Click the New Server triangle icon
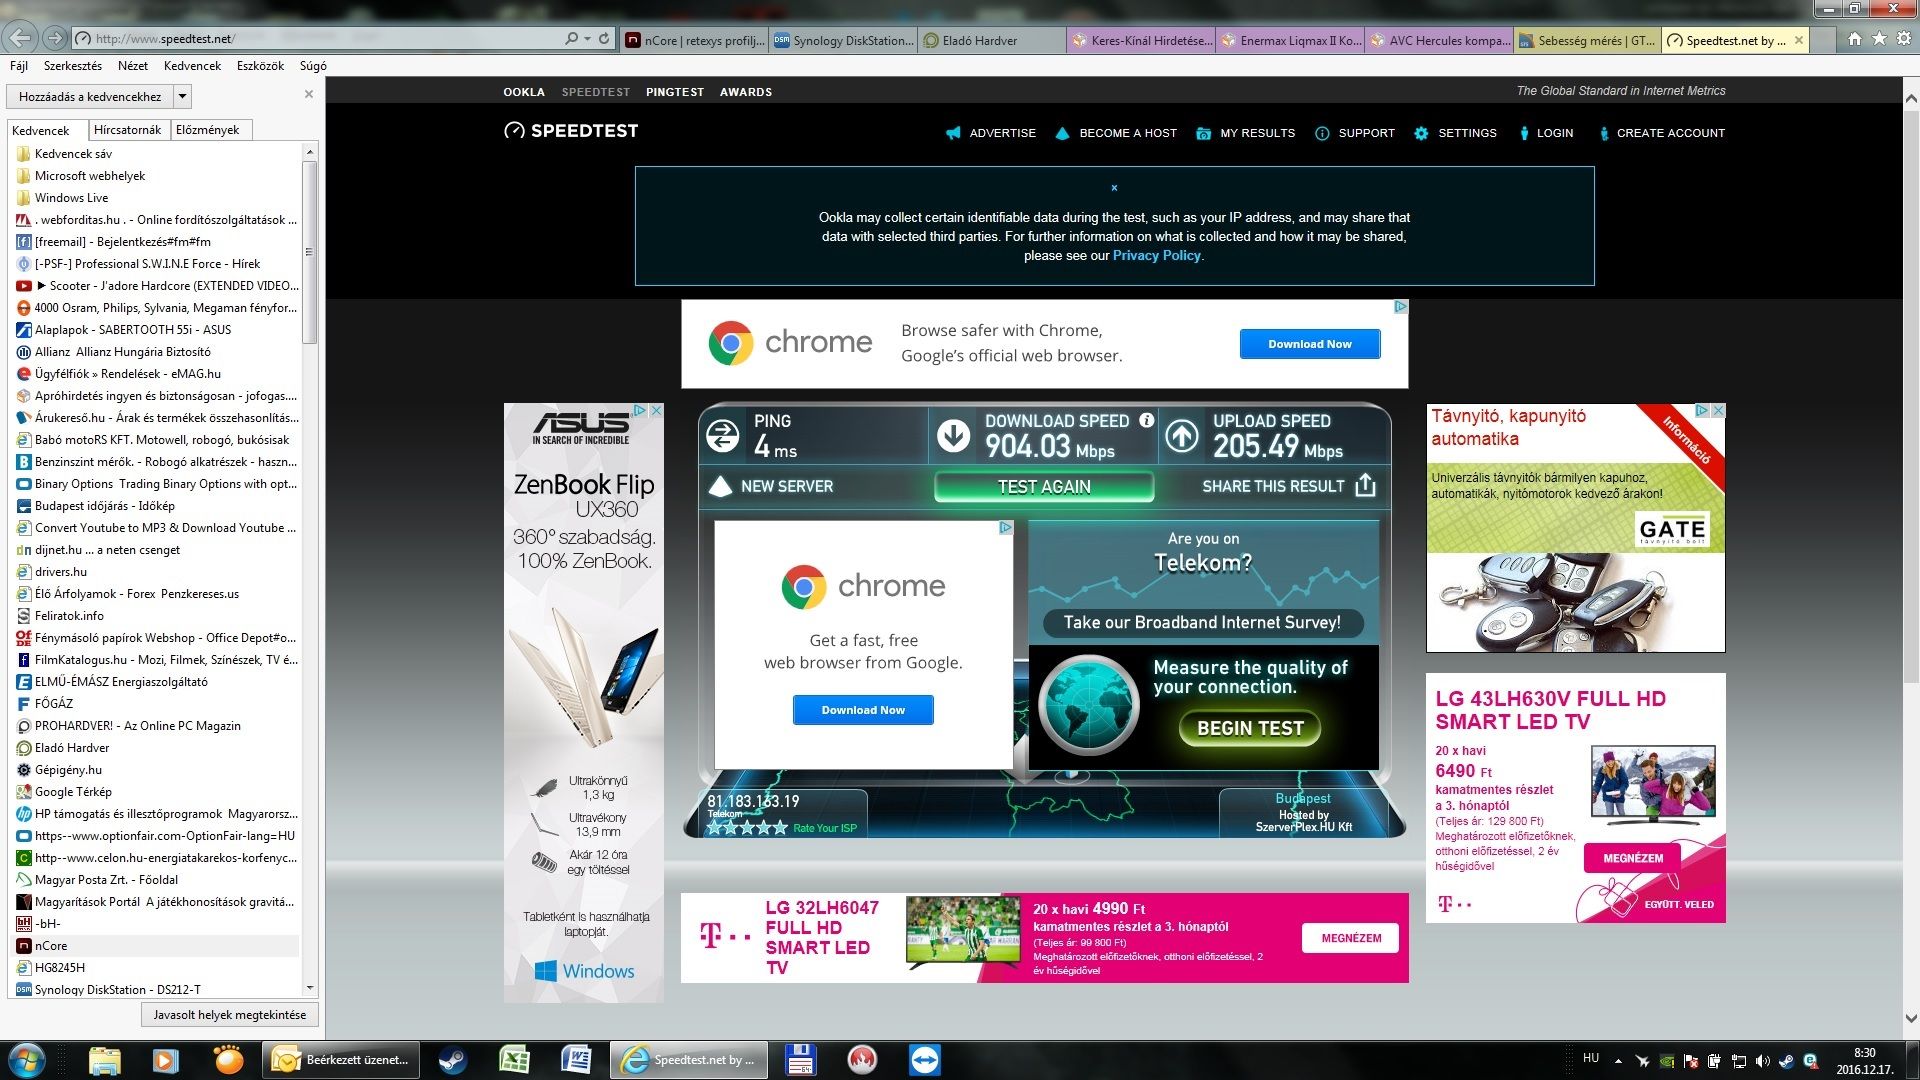The width and height of the screenshot is (1920, 1080). 720,487
